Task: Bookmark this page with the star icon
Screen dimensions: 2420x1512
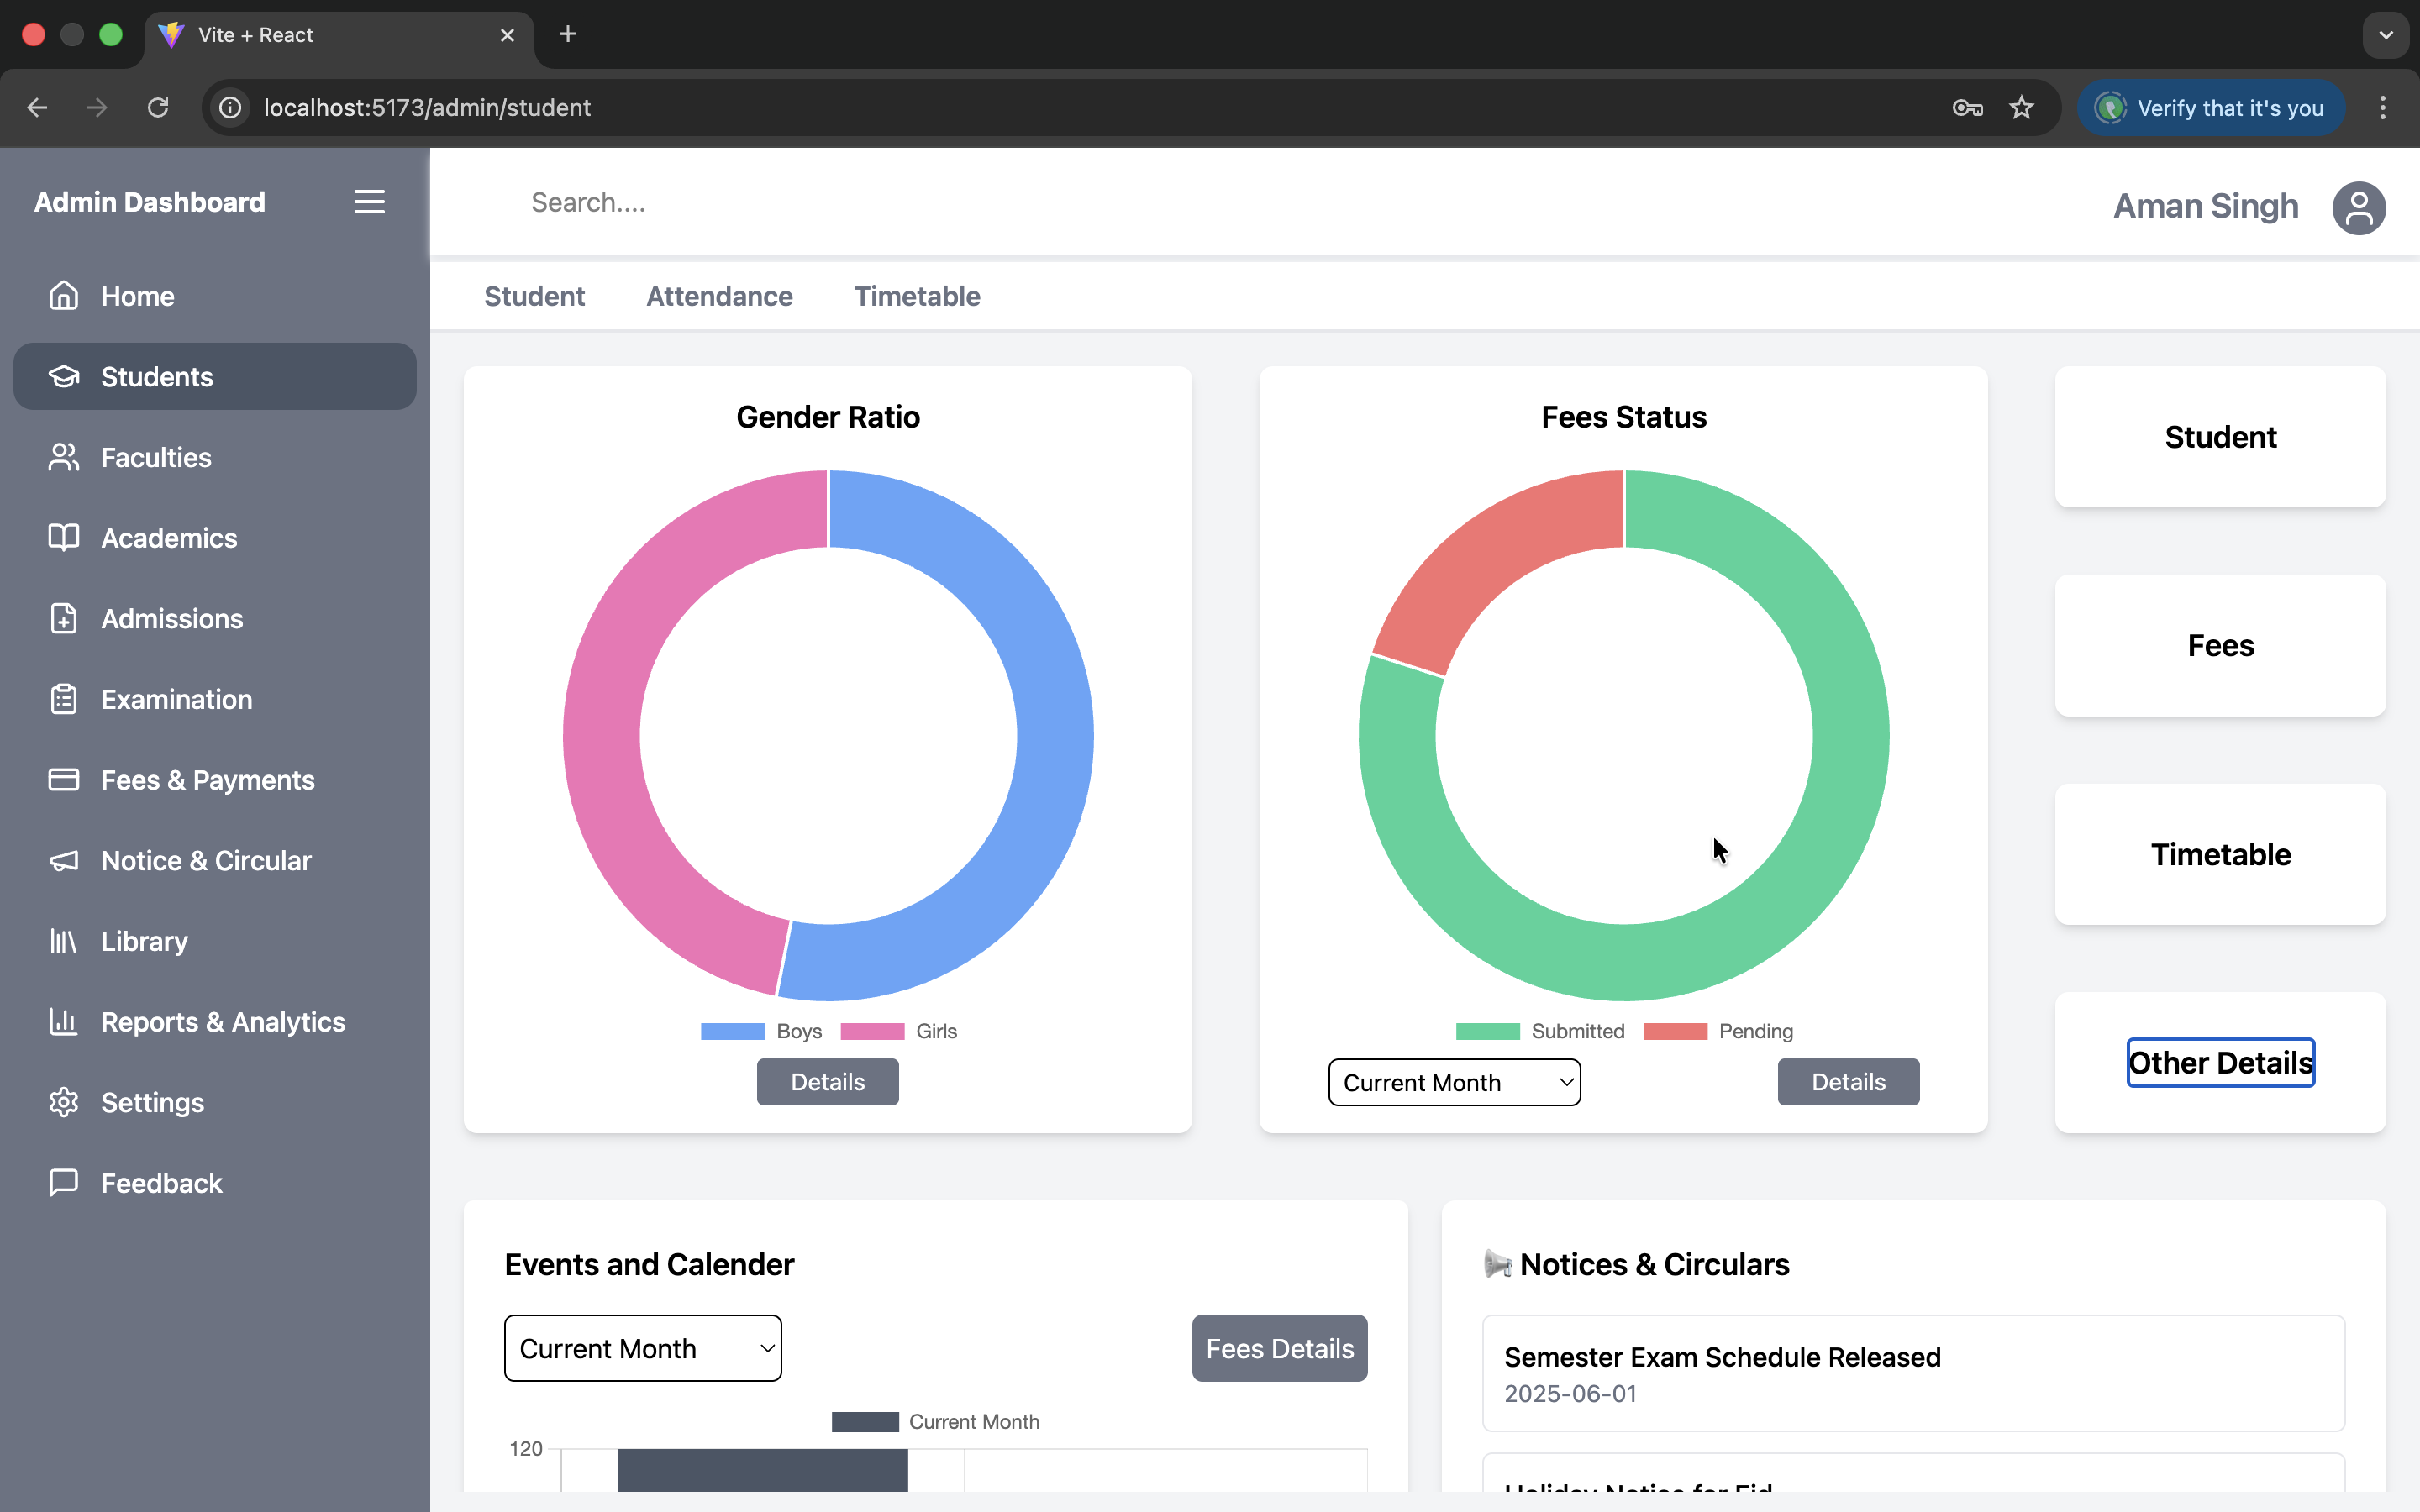Action: tap(2022, 107)
